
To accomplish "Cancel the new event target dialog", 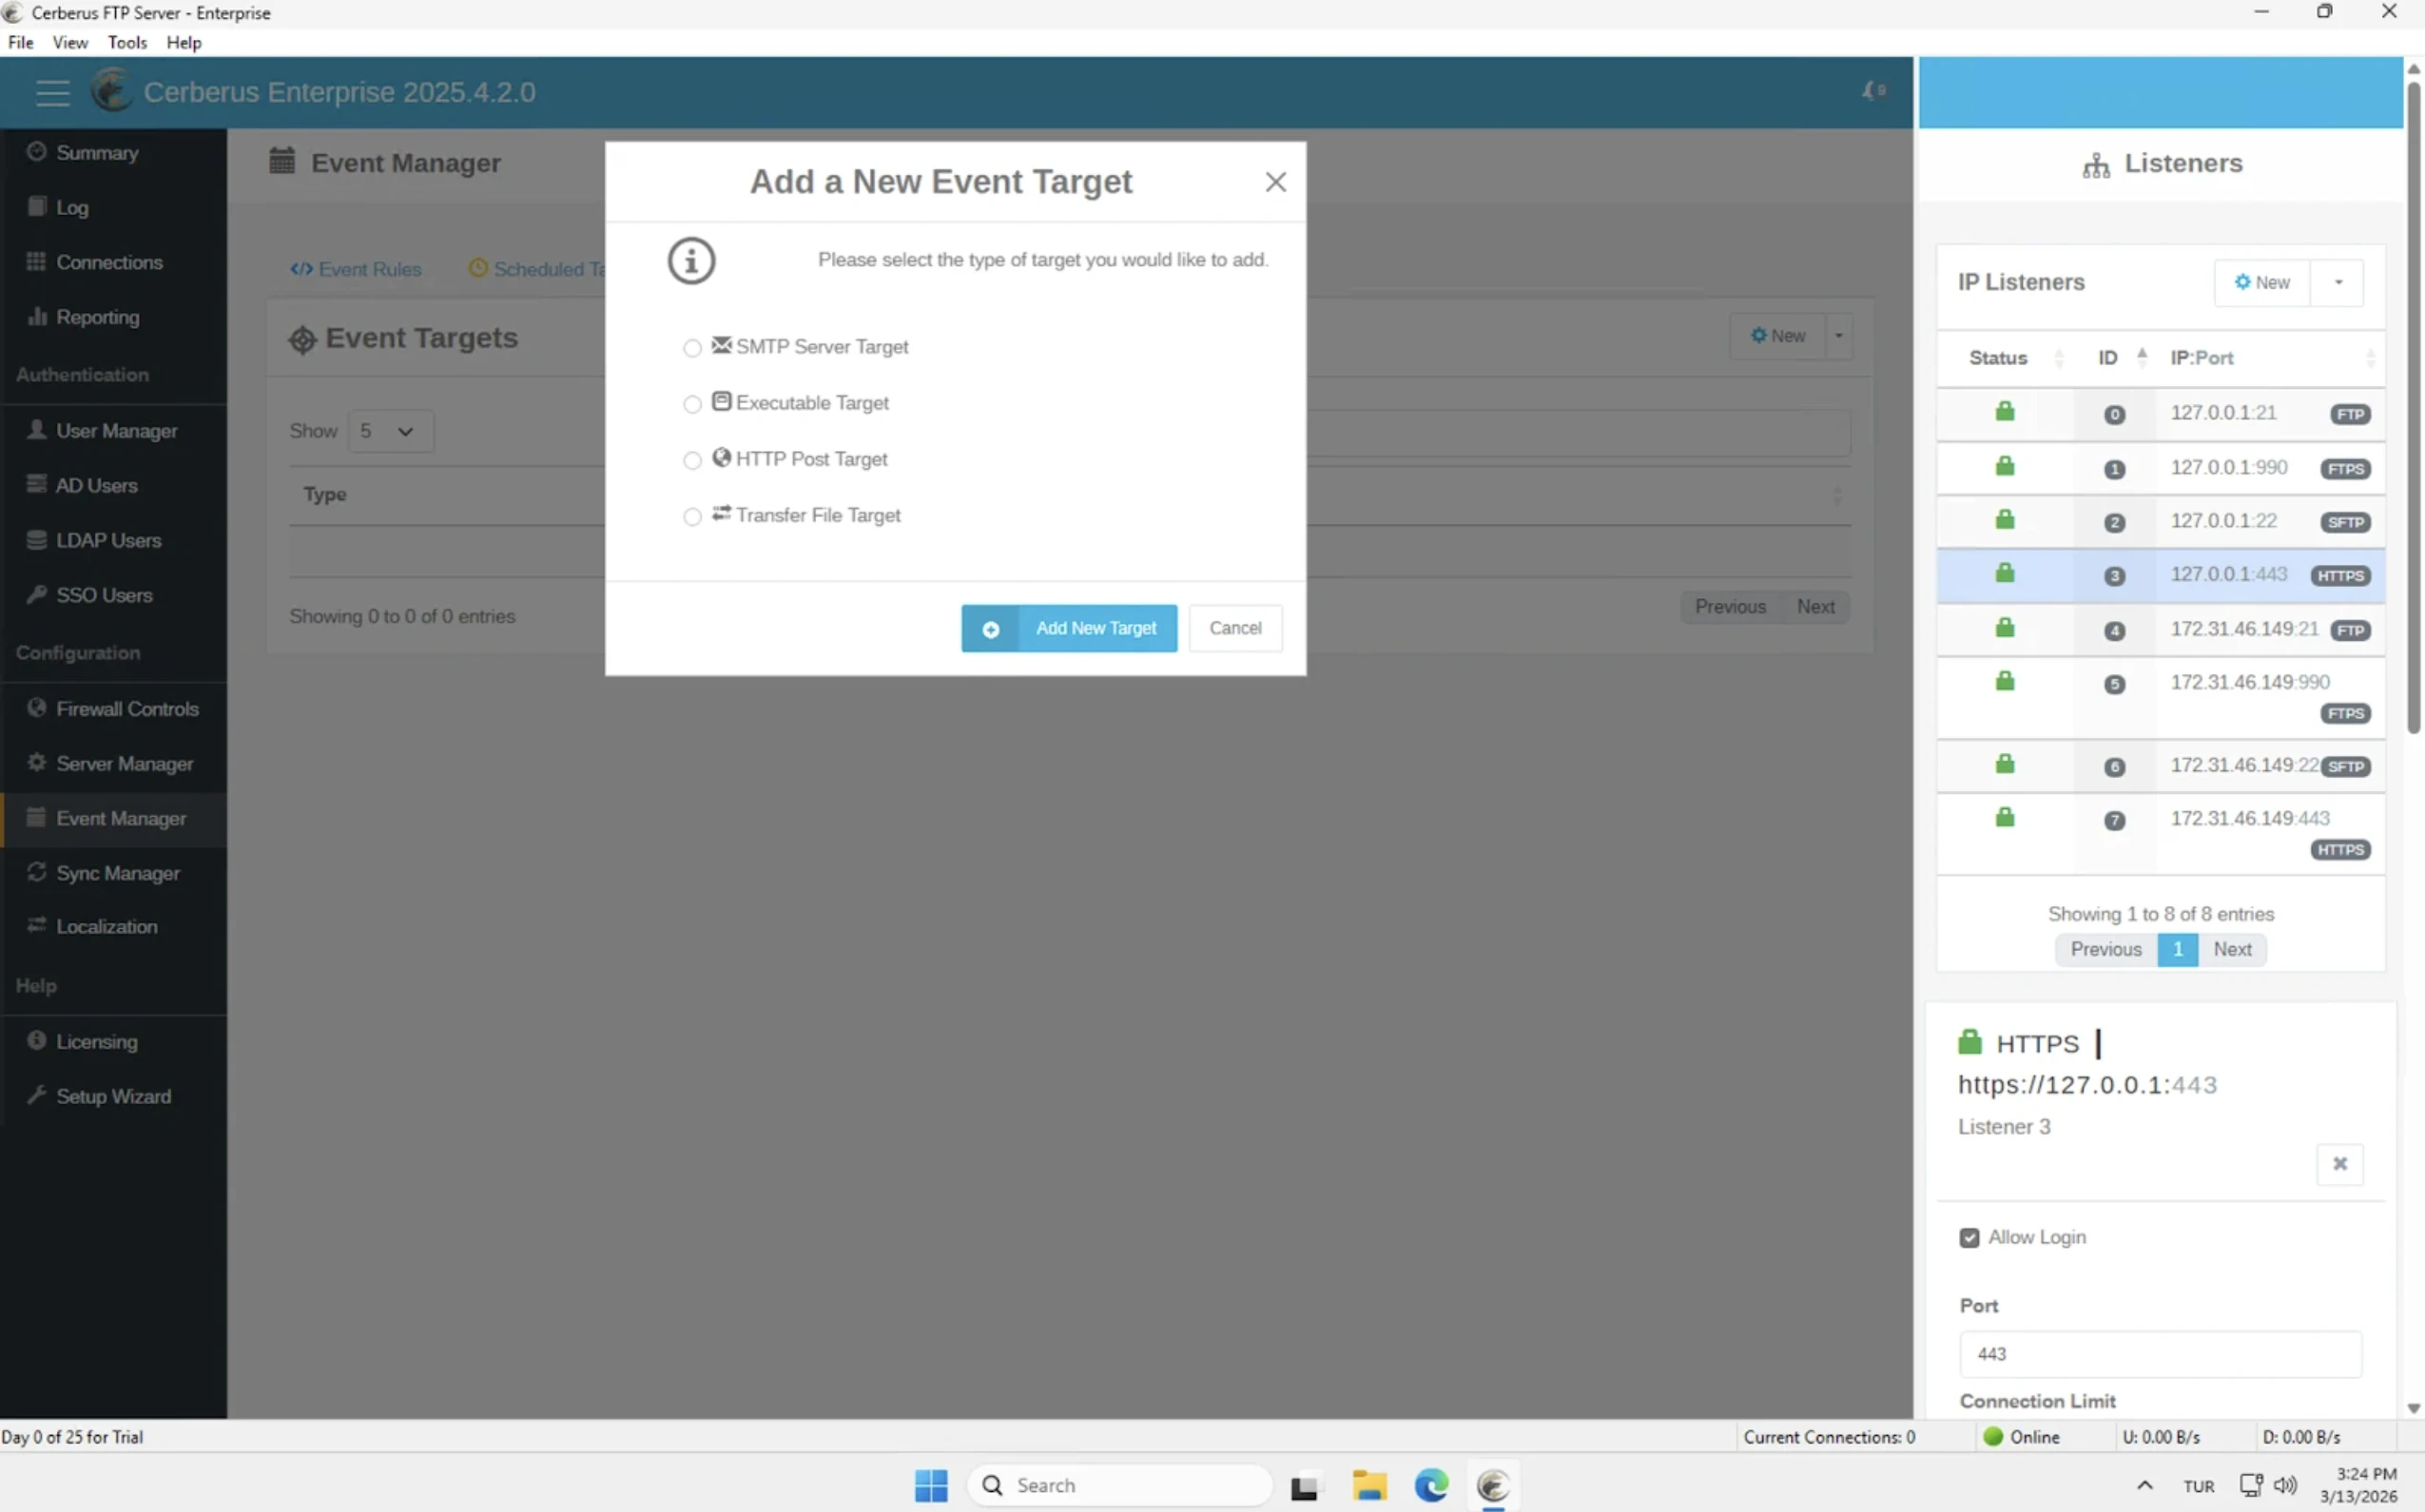I will 1235,628.
